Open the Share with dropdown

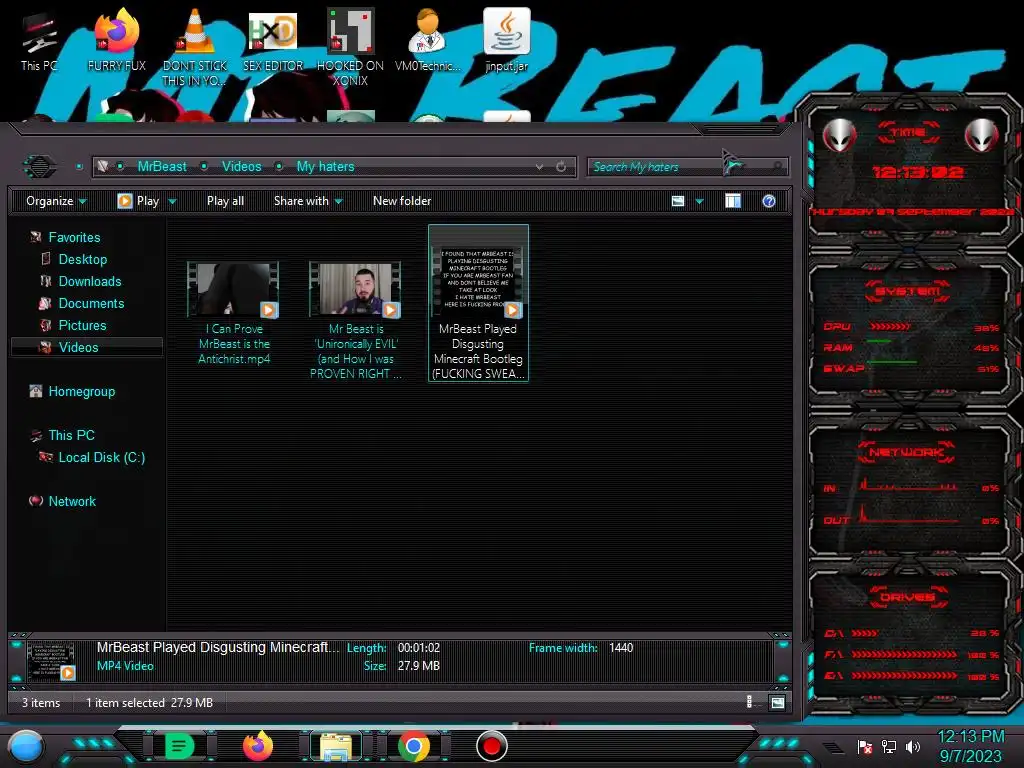[308, 200]
